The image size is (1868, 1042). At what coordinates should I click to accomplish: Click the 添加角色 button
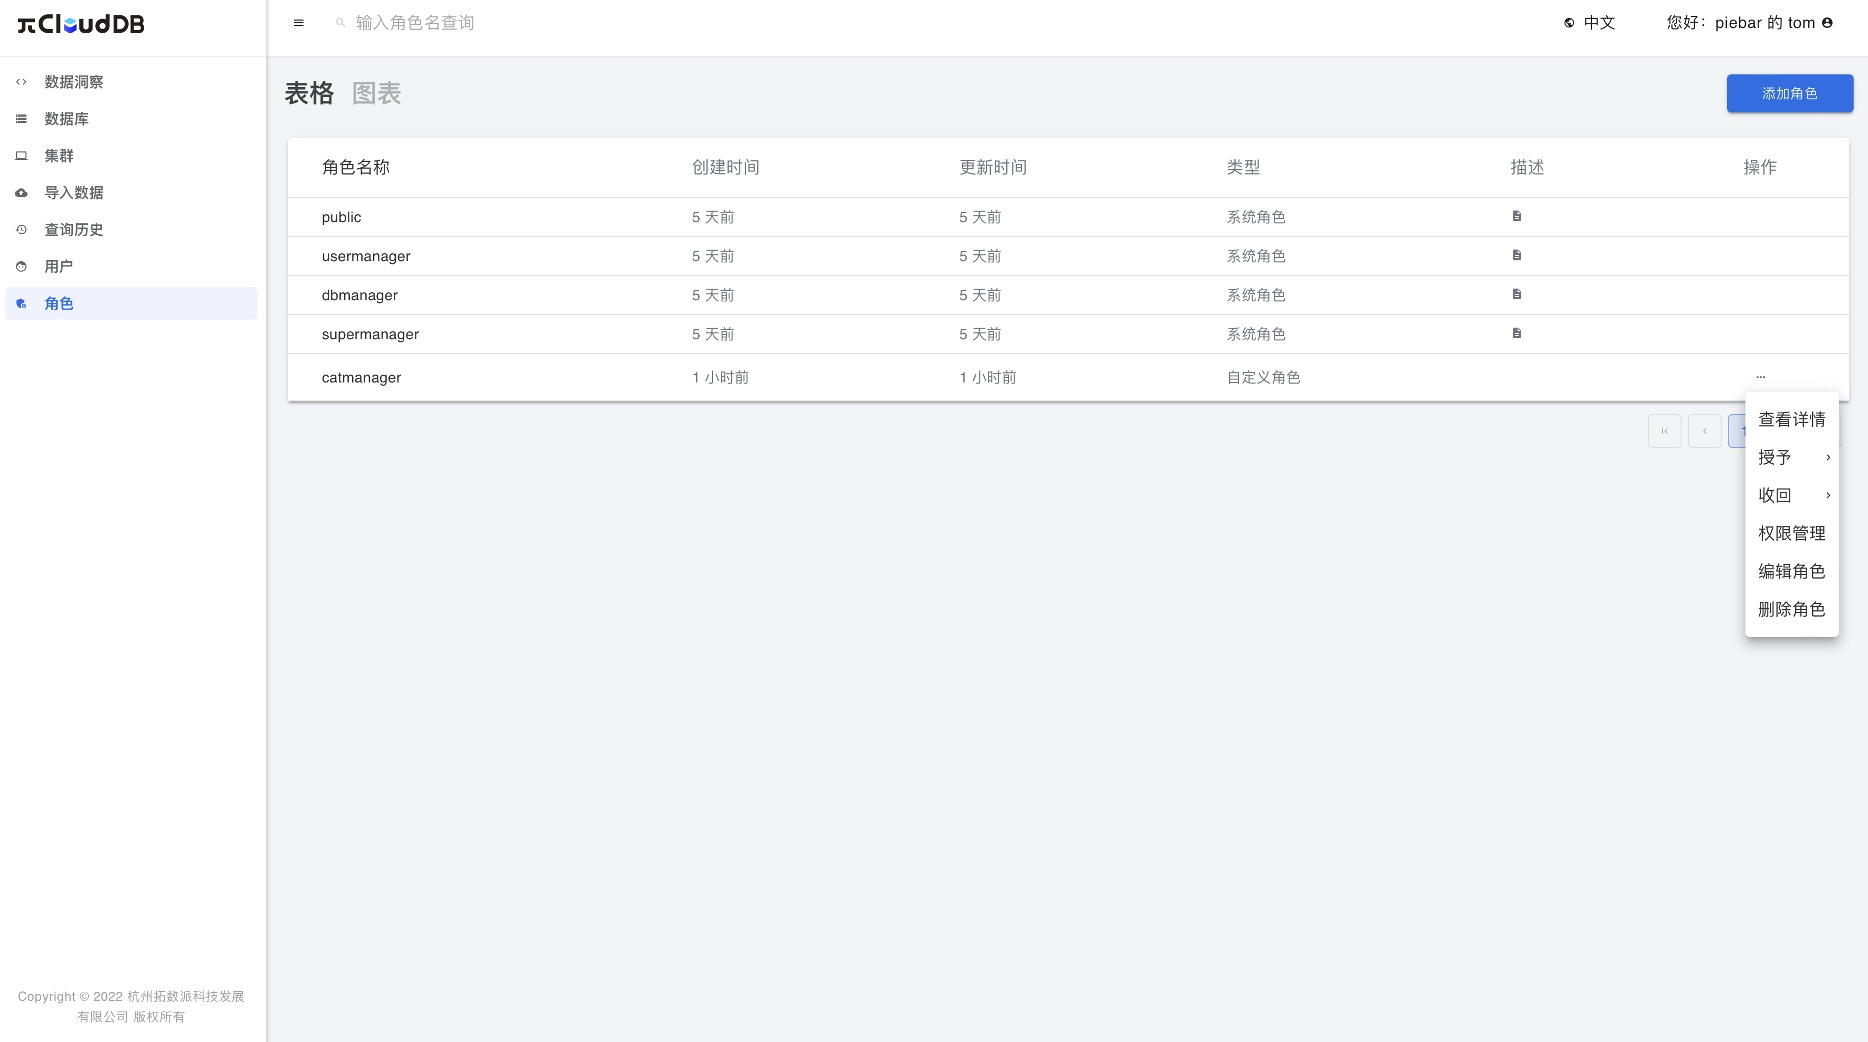pos(1790,94)
